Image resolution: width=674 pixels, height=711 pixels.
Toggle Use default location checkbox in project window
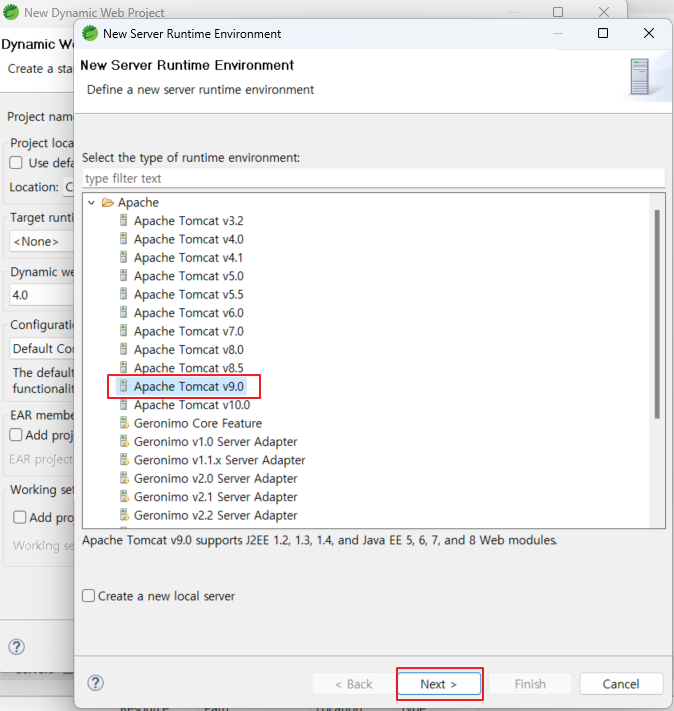[x=16, y=162]
